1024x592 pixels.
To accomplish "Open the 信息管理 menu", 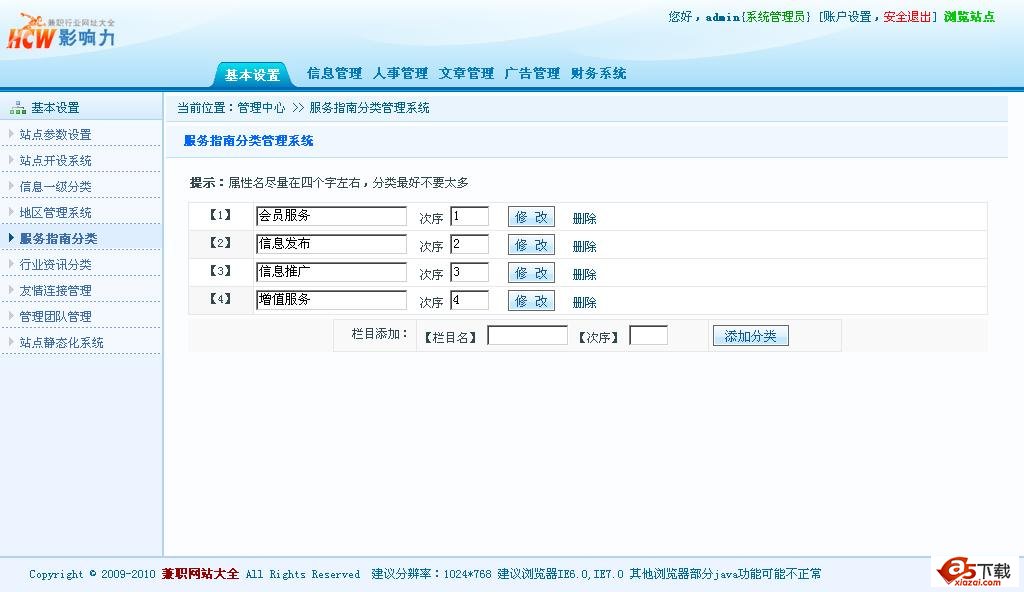I will 334,73.
